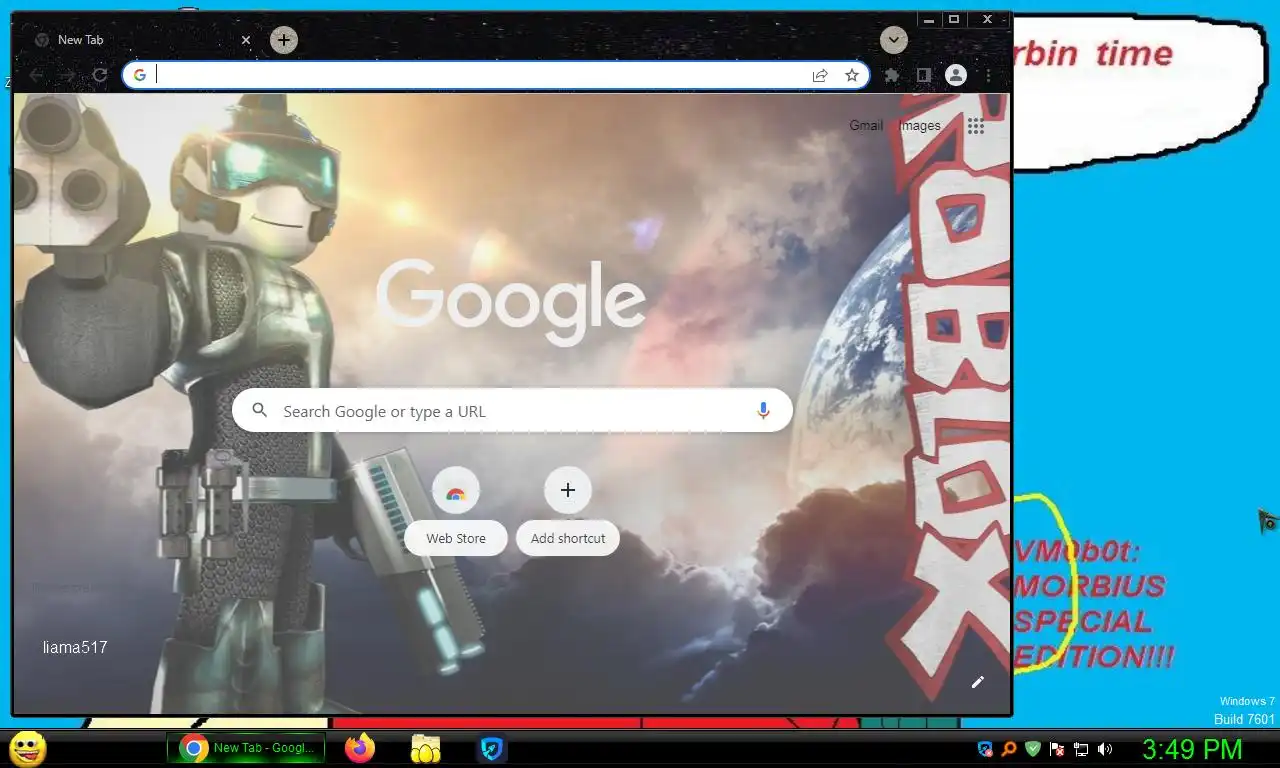Click the green shield tray icon
This screenshot has width=1280, height=768.
coord(1033,748)
